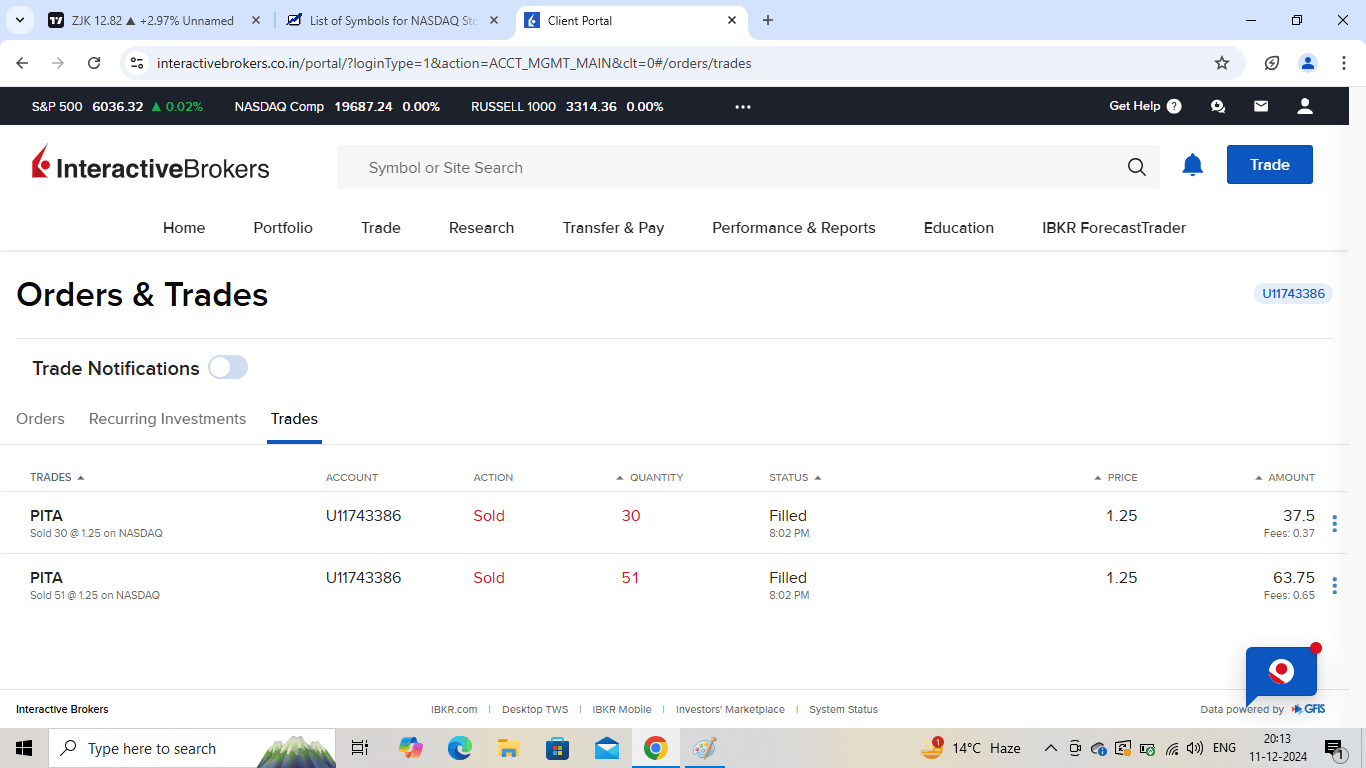Sort by the AMOUNT column header
Image resolution: width=1366 pixels, height=768 pixels.
(1285, 477)
